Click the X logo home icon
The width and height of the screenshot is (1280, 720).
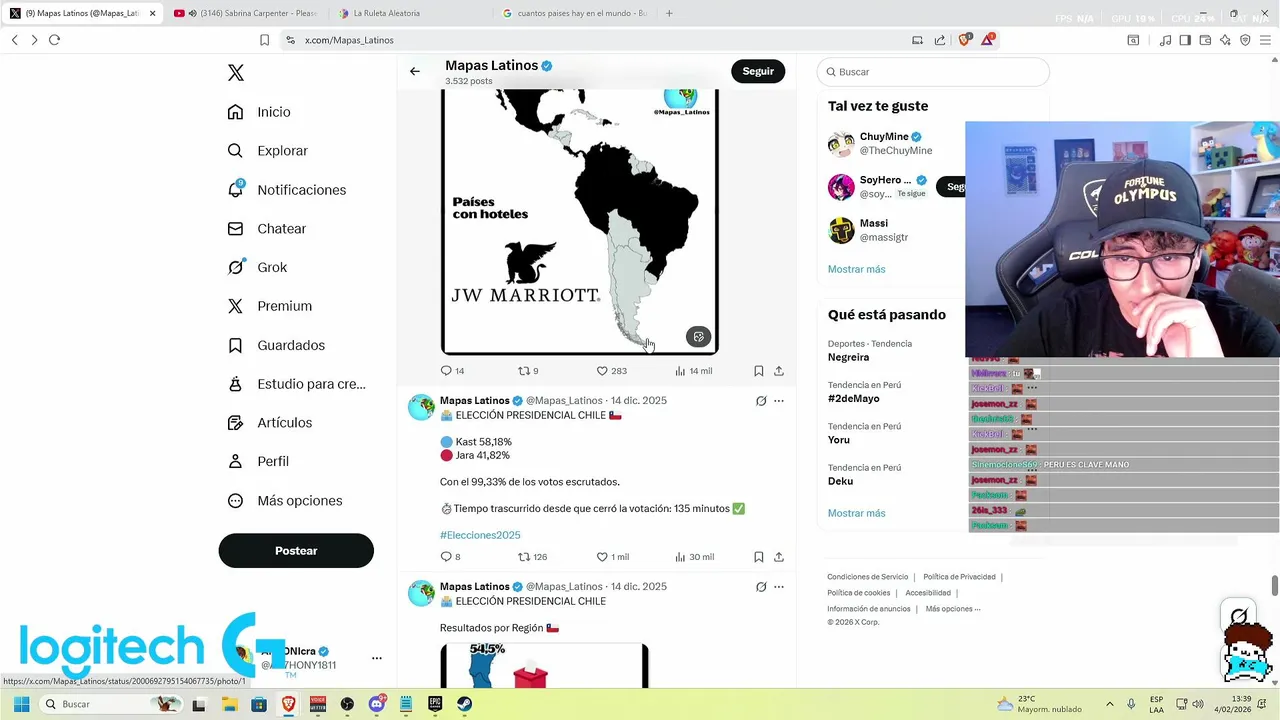coord(236,73)
